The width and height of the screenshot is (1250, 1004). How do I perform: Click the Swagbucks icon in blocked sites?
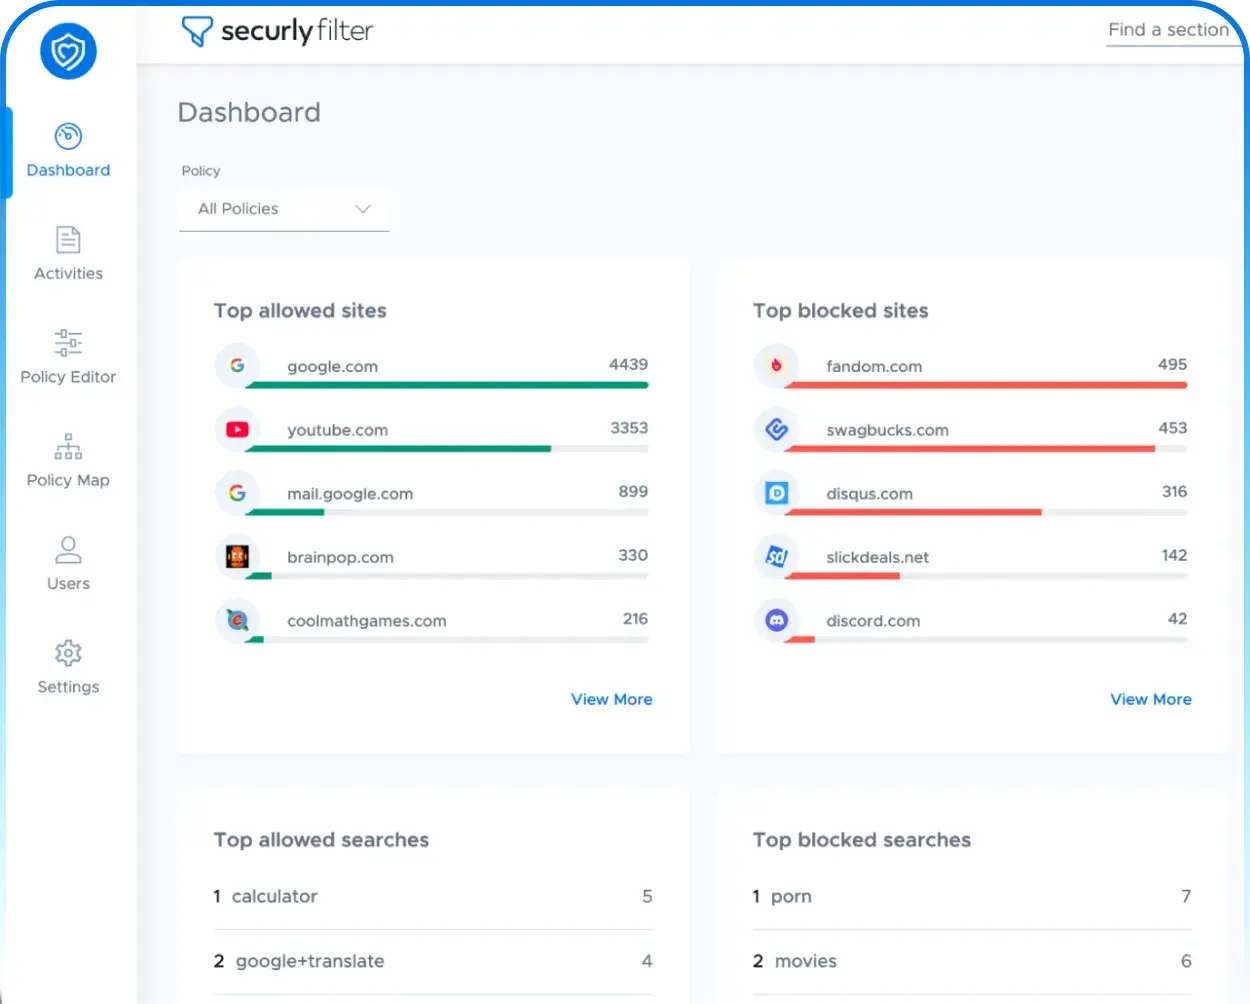click(776, 430)
